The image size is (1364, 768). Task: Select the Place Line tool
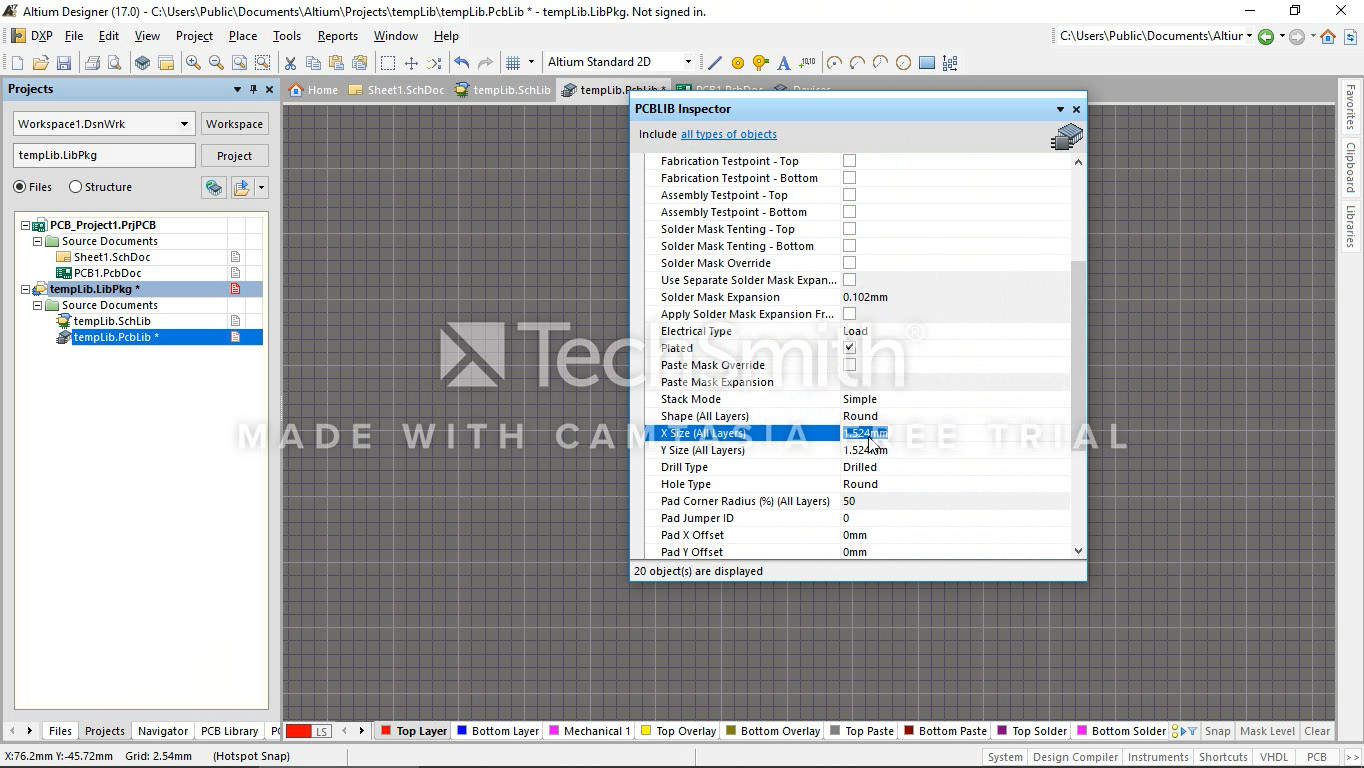(715, 63)
